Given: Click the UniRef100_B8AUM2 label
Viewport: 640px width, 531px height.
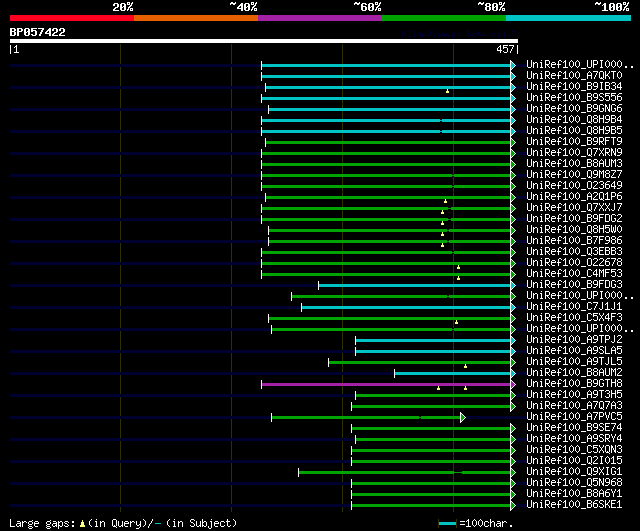Looking at the screenshot, I should [574, 373].
